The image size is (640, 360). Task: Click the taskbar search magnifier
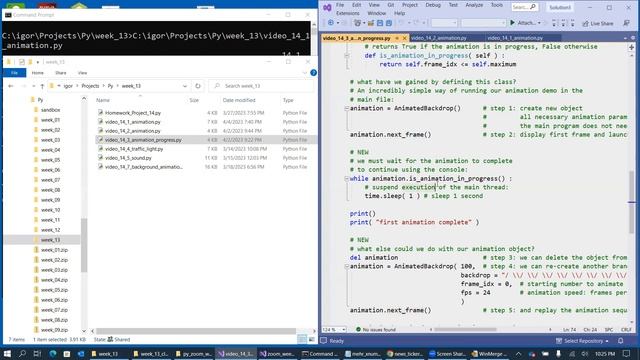pos(22,353)
